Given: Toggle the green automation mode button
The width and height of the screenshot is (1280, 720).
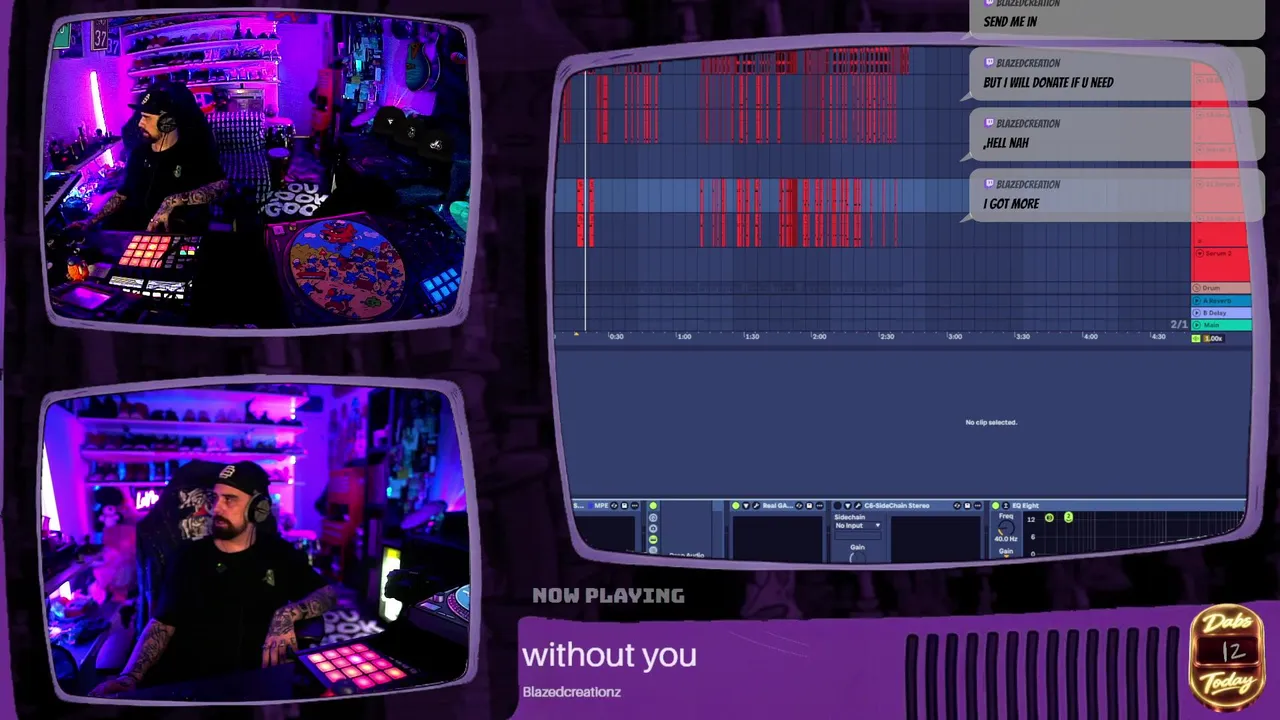Looking at the screenshot, I should [1196, 339].
